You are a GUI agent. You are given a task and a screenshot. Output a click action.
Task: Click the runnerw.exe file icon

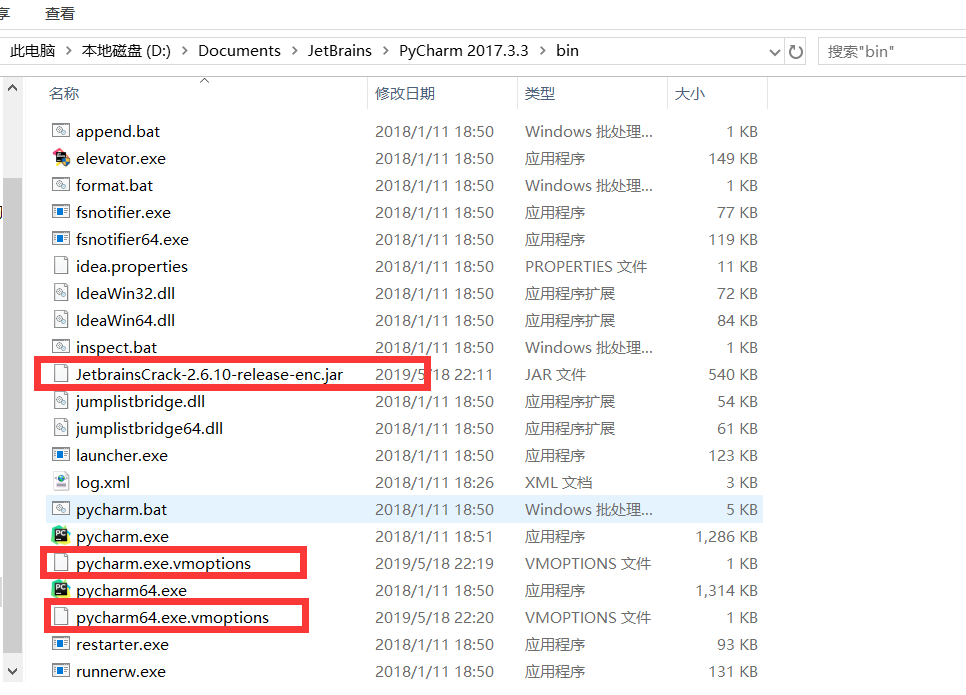click(60, 671)
